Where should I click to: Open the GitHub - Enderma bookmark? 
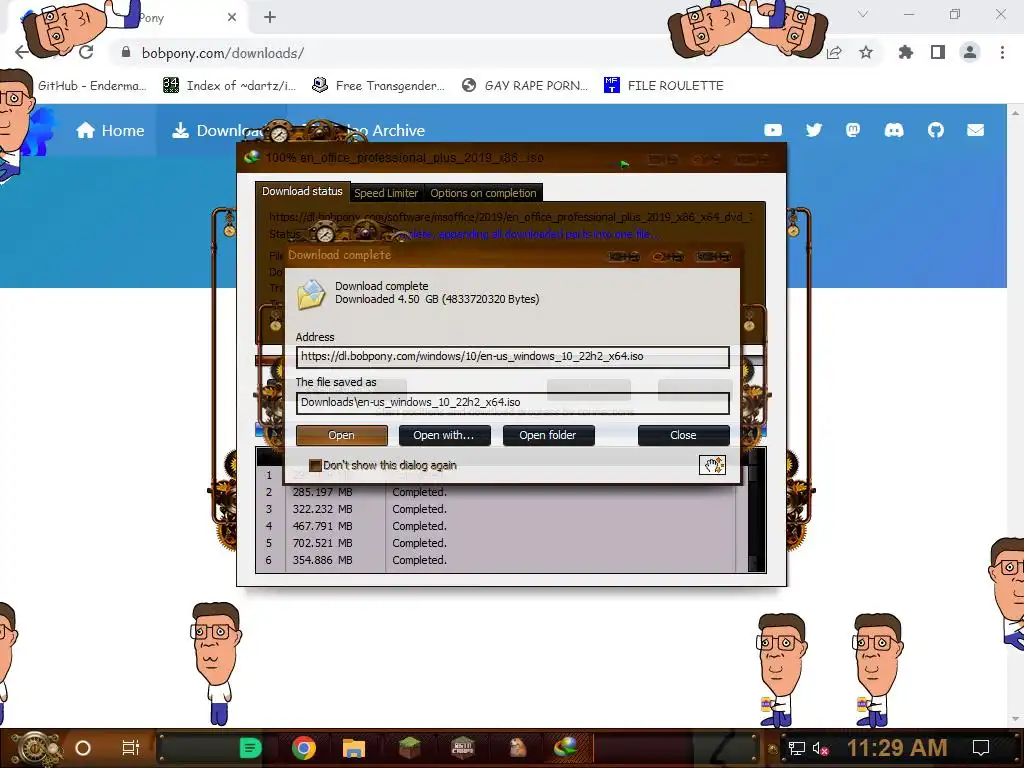point(91,86)
